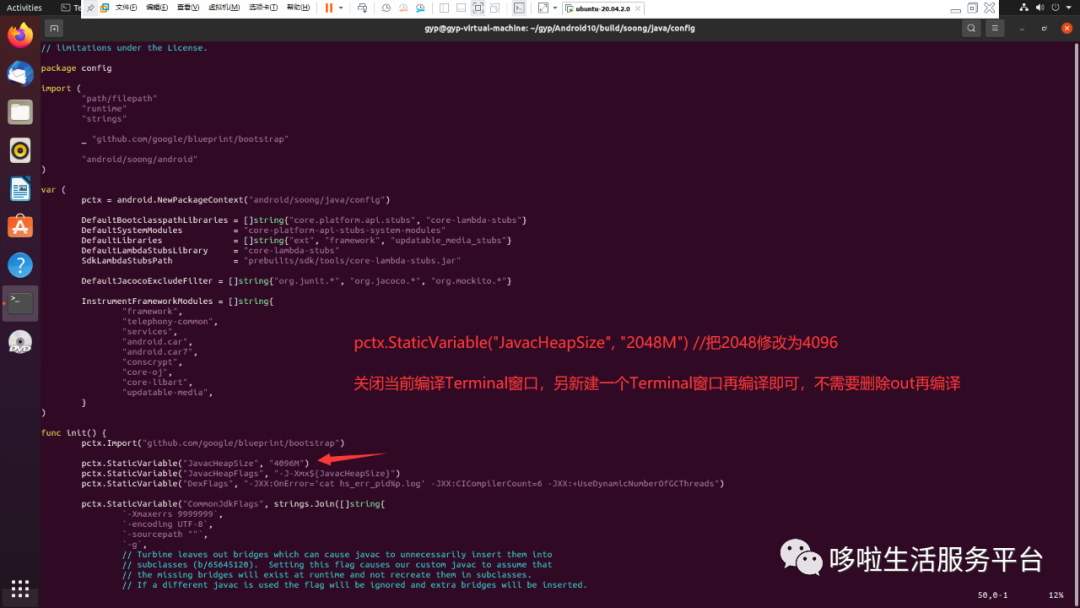Toggle VMware thumbnail bar icon
The image size is (1080, 608).
click(x=461, y=8)
